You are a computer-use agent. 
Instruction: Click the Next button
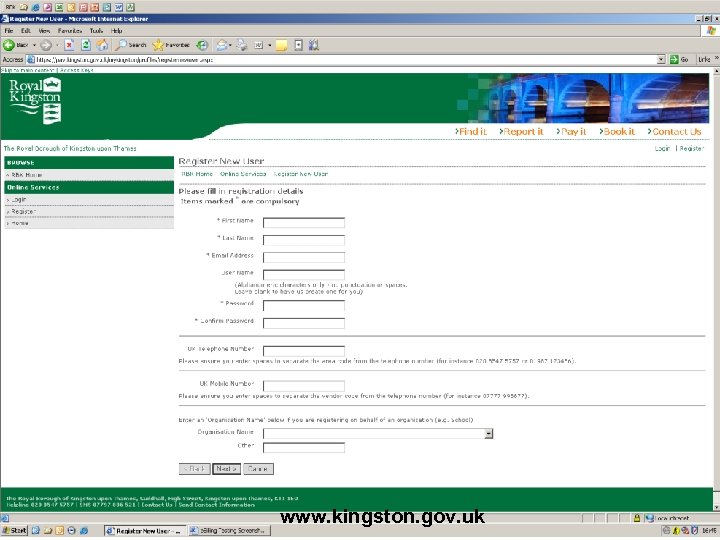click(226, 469)
